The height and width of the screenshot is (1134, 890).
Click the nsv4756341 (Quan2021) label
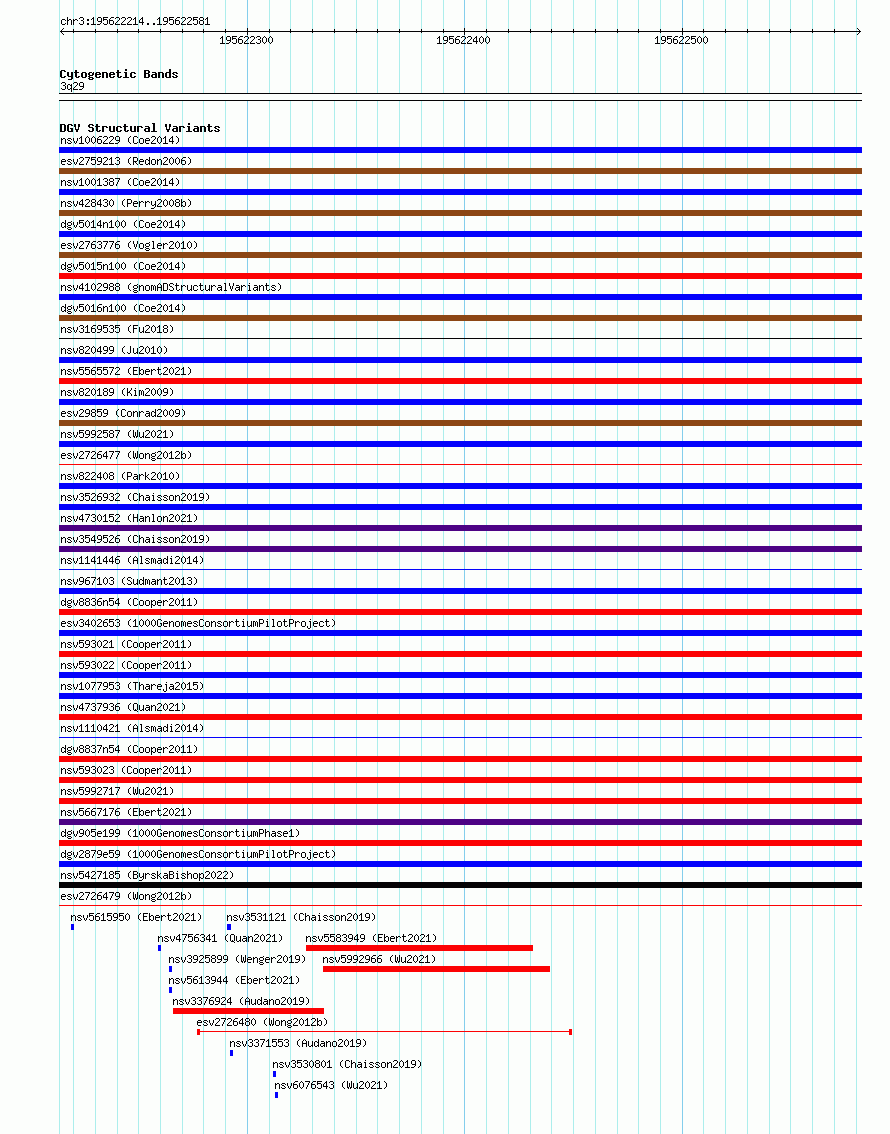221,938
